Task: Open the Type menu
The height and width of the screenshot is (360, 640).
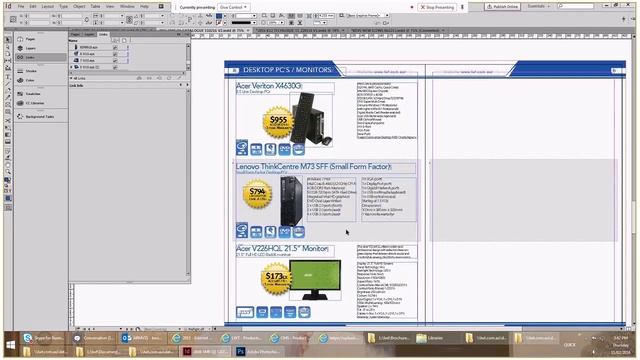Action: (64, 7)
